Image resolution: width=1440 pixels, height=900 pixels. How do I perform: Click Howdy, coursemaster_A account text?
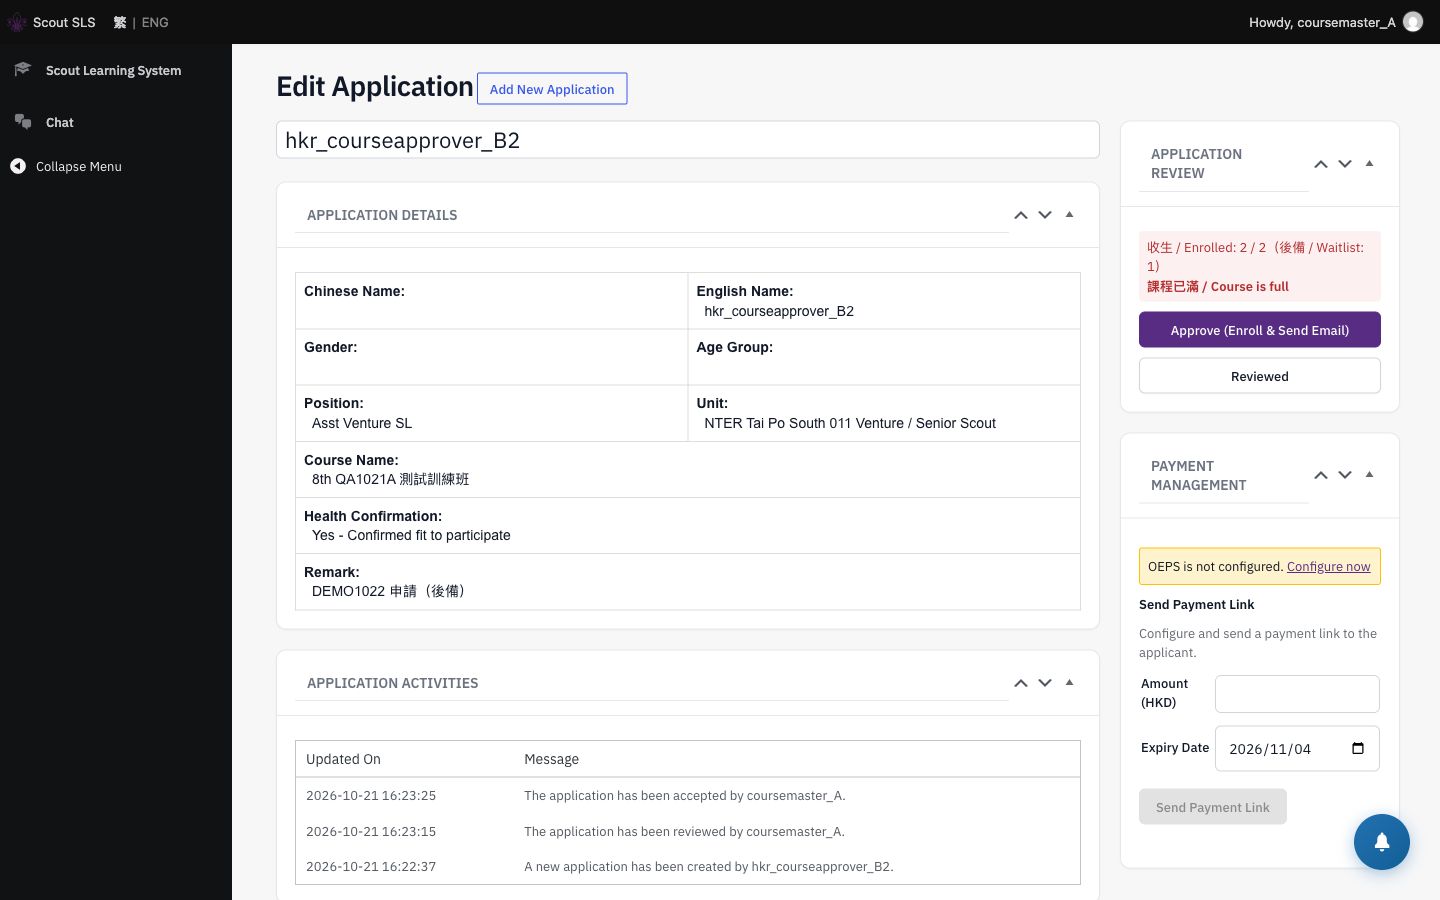pos(1322,22)
